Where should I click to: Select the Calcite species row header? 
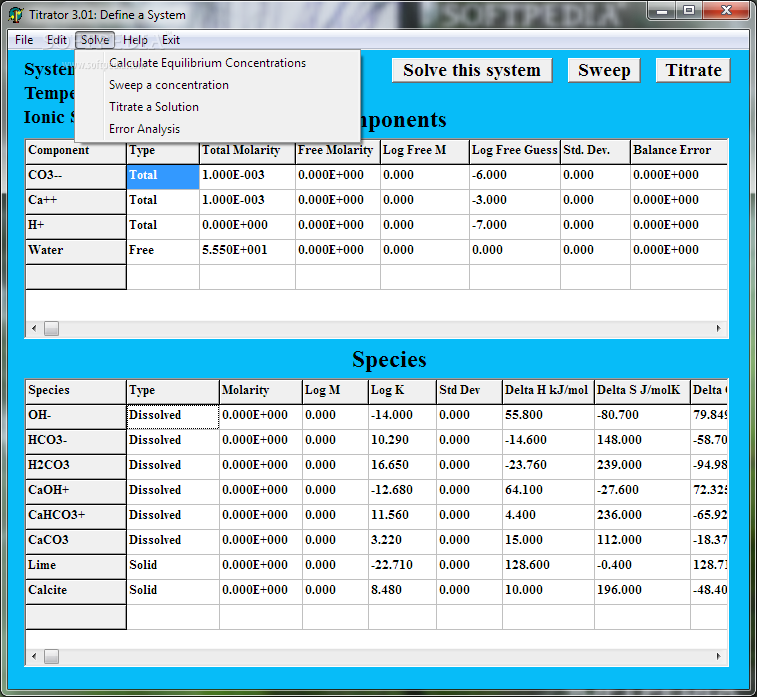pos(76,592)
